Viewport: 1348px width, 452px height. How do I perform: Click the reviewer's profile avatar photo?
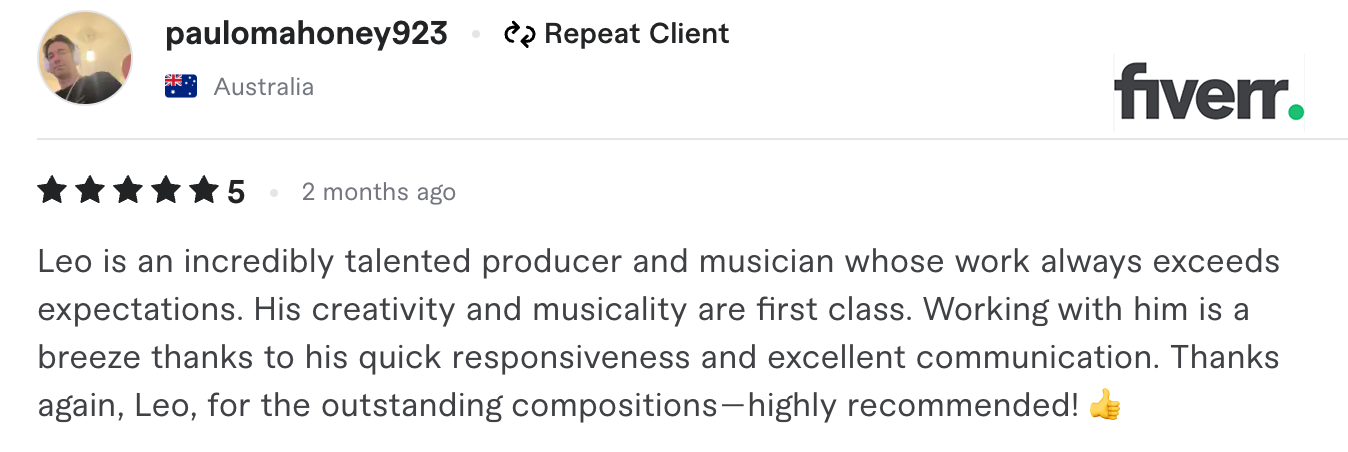point(85,59)
